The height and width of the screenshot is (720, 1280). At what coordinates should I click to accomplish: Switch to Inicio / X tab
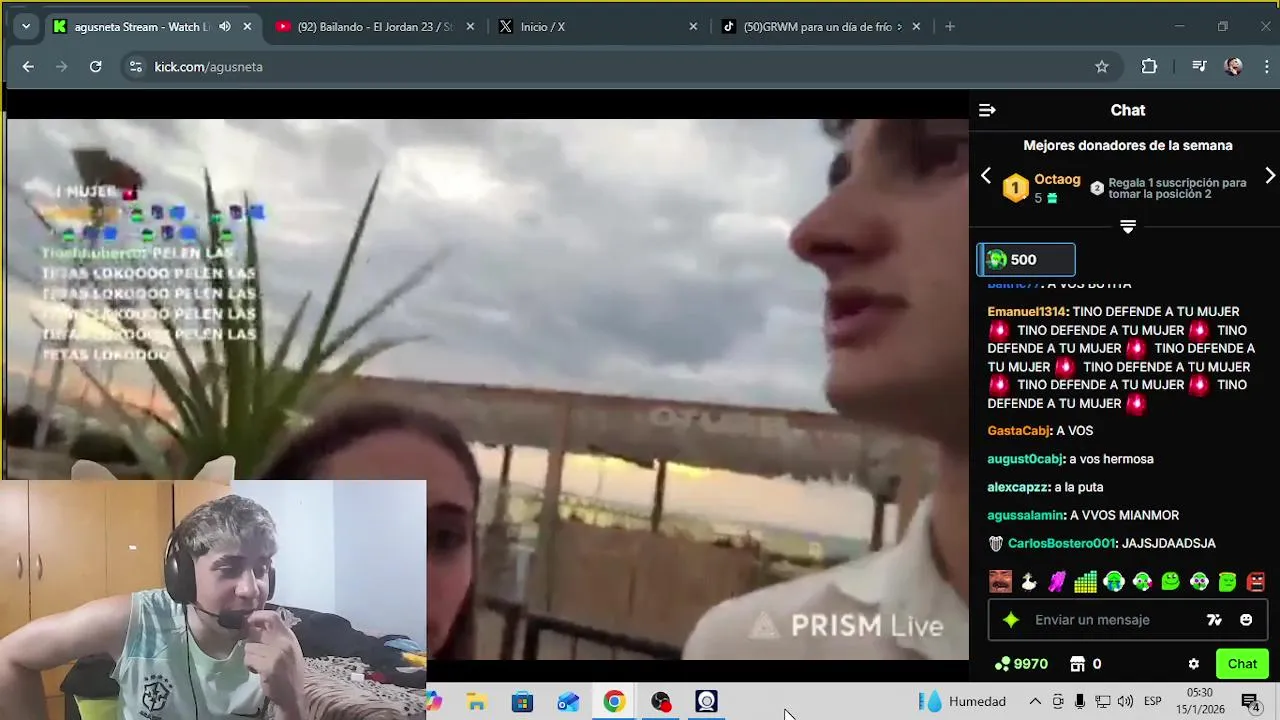(598, 27)
